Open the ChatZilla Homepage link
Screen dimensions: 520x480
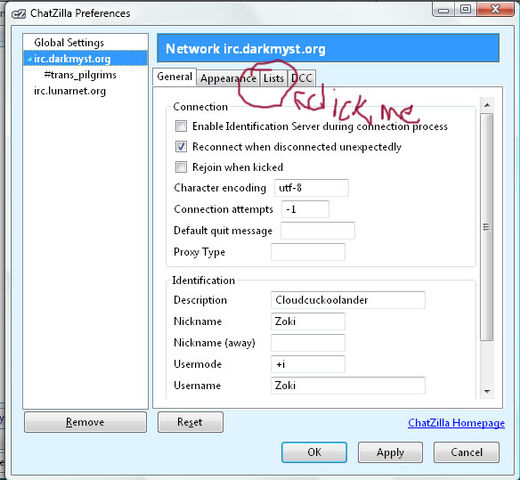456,423
